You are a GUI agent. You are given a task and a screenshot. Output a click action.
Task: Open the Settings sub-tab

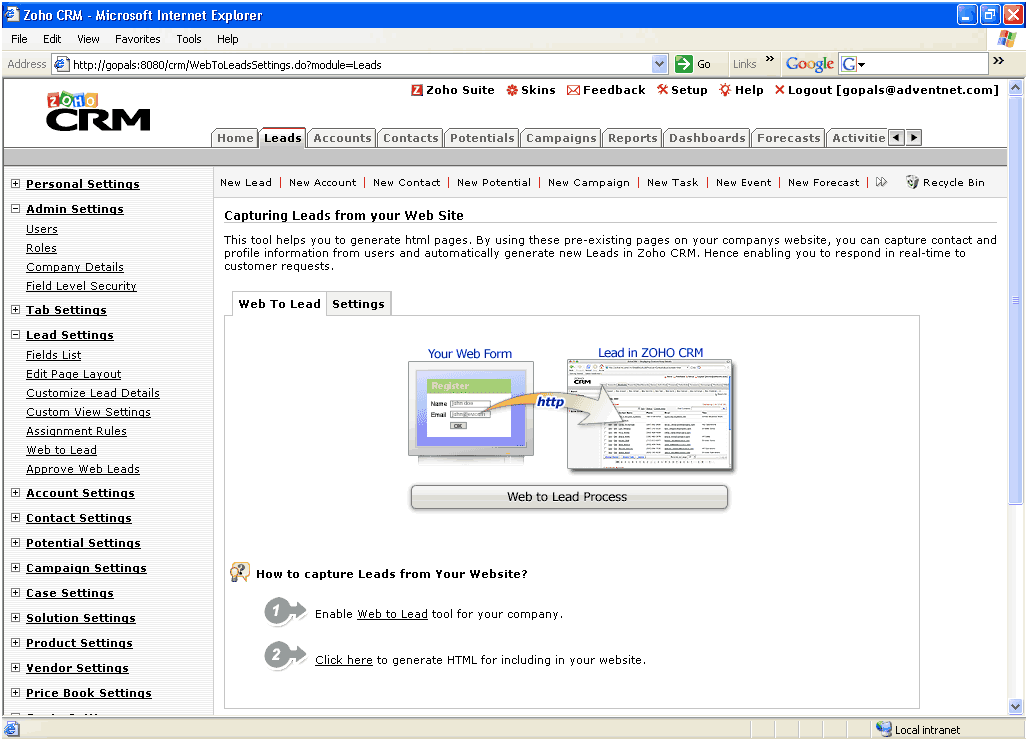click(x=358, y=304)
